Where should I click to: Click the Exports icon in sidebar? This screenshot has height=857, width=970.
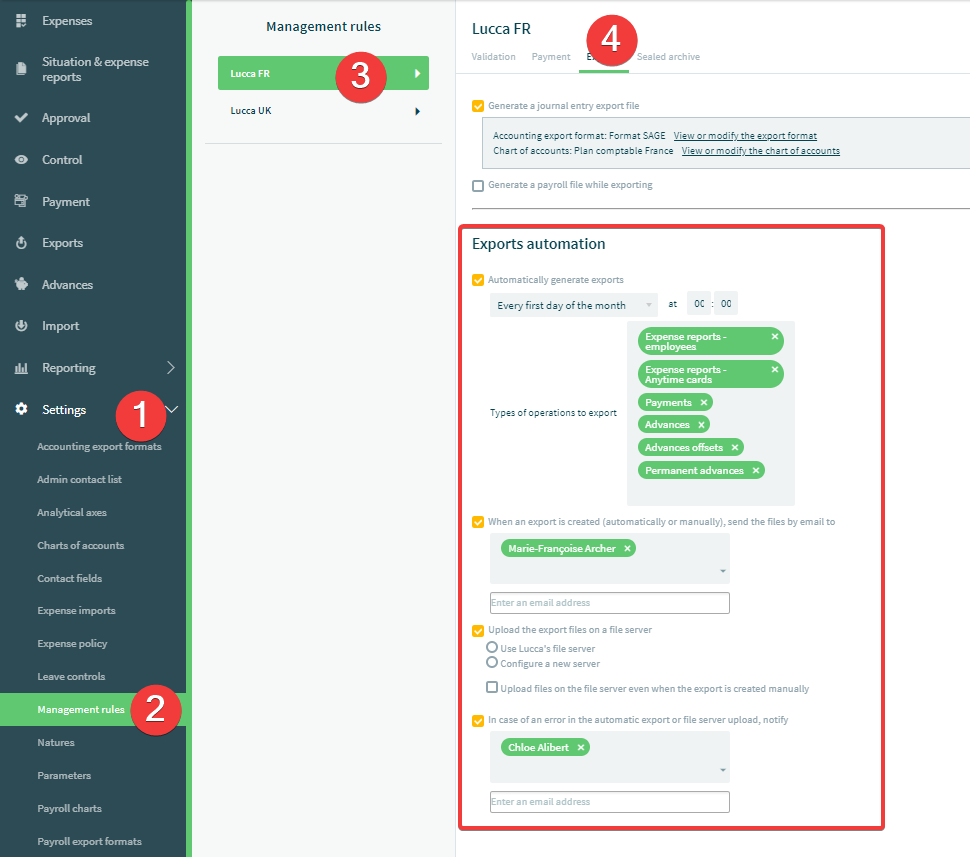[21, 243]
